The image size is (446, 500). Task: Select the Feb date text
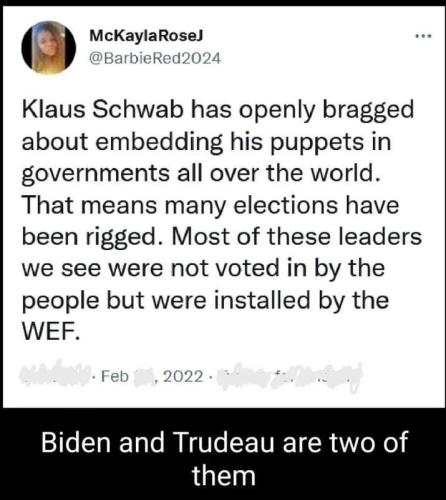[115, 377]
